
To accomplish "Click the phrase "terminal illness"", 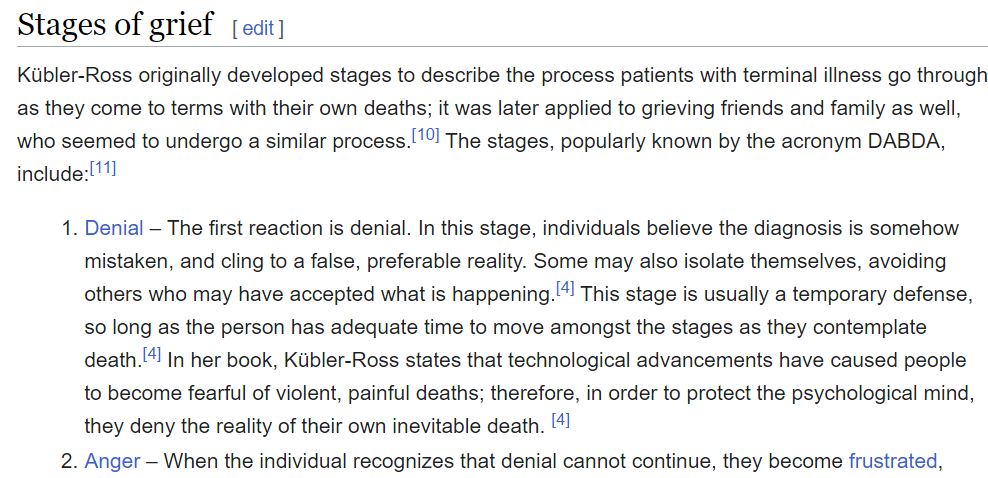I will point(732,77).
